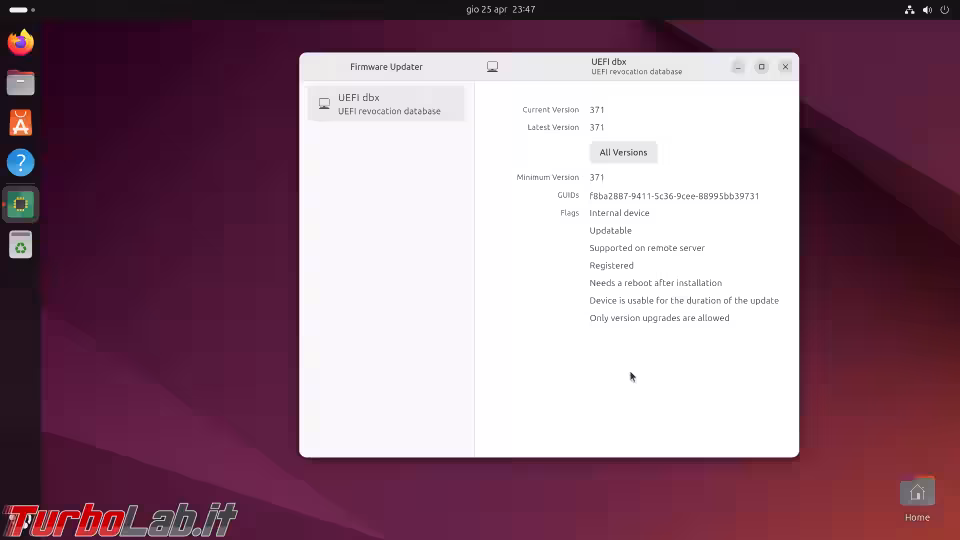
Task: Click the Current Version label
Action: click(550, 110)
